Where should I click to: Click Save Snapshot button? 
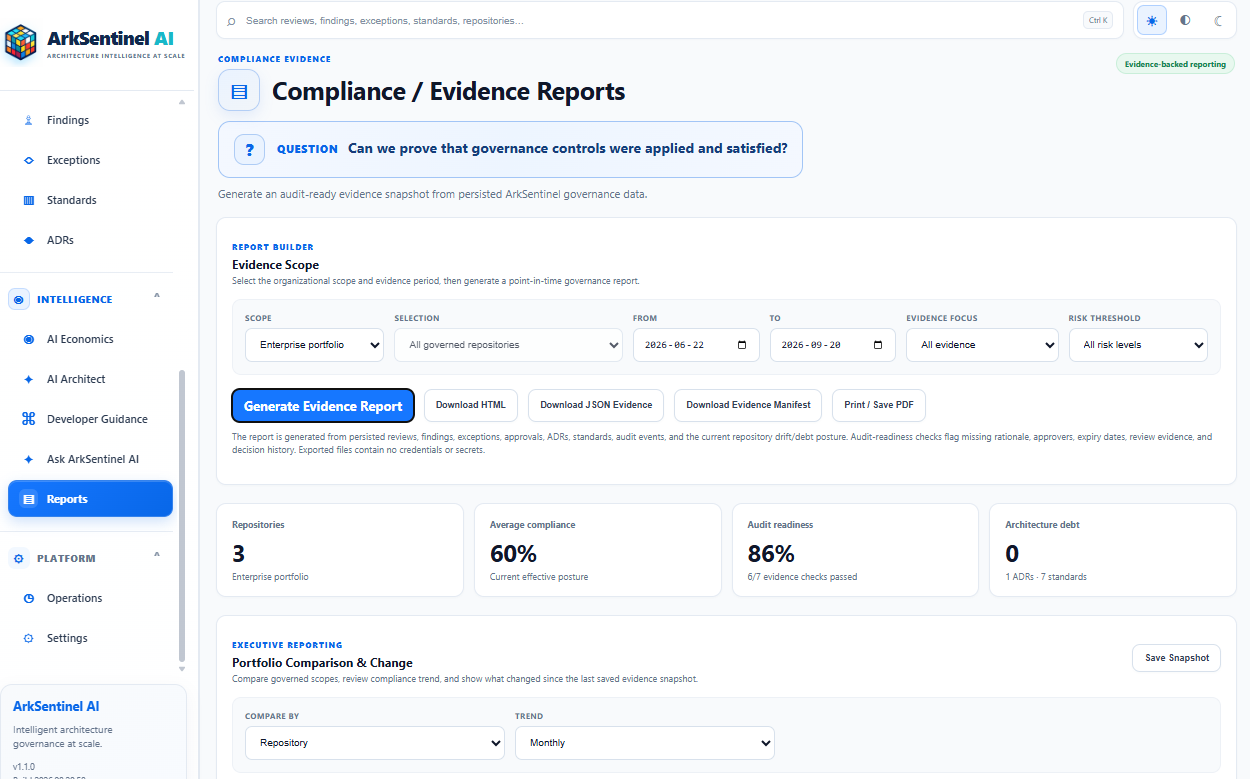pos(1176,658)
